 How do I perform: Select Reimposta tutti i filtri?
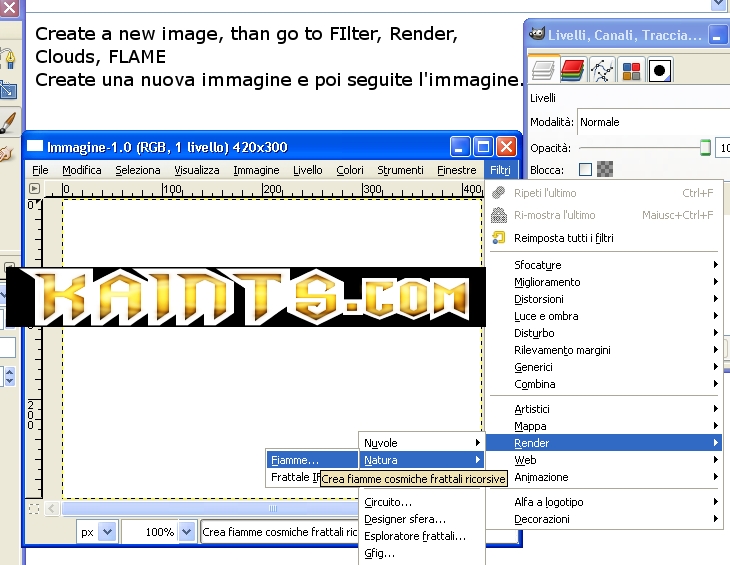pyautogui.click(x=605, y=238)
